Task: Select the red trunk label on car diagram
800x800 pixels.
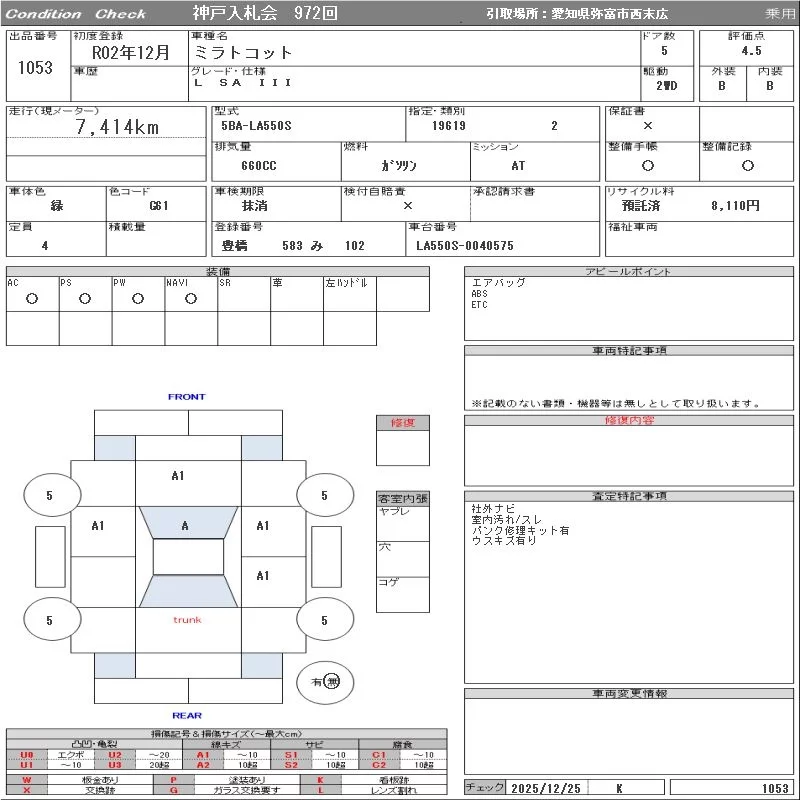Action: [x=187, y=620]
